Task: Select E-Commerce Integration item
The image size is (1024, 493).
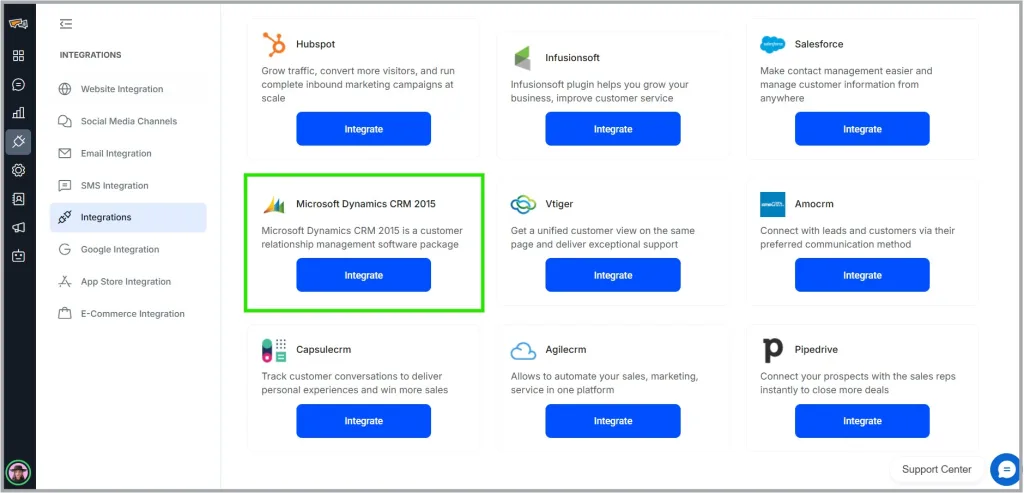Action: coord(132,313)
